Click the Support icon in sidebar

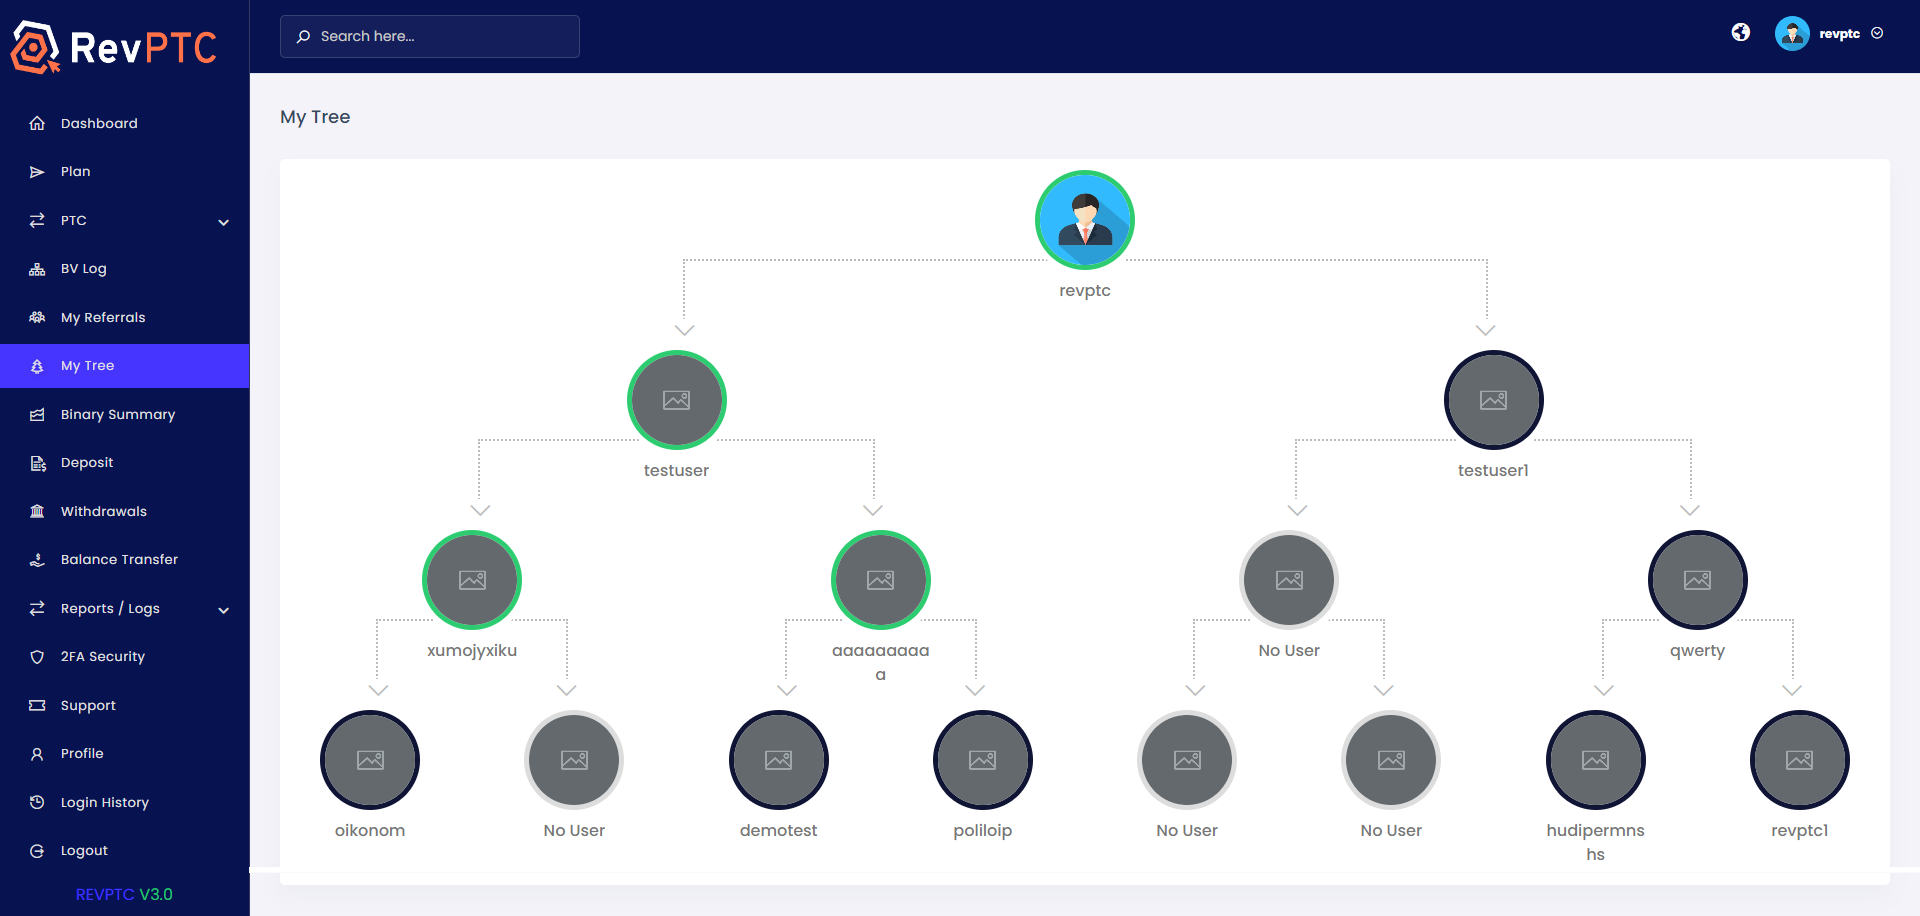[x=37, y=705]
